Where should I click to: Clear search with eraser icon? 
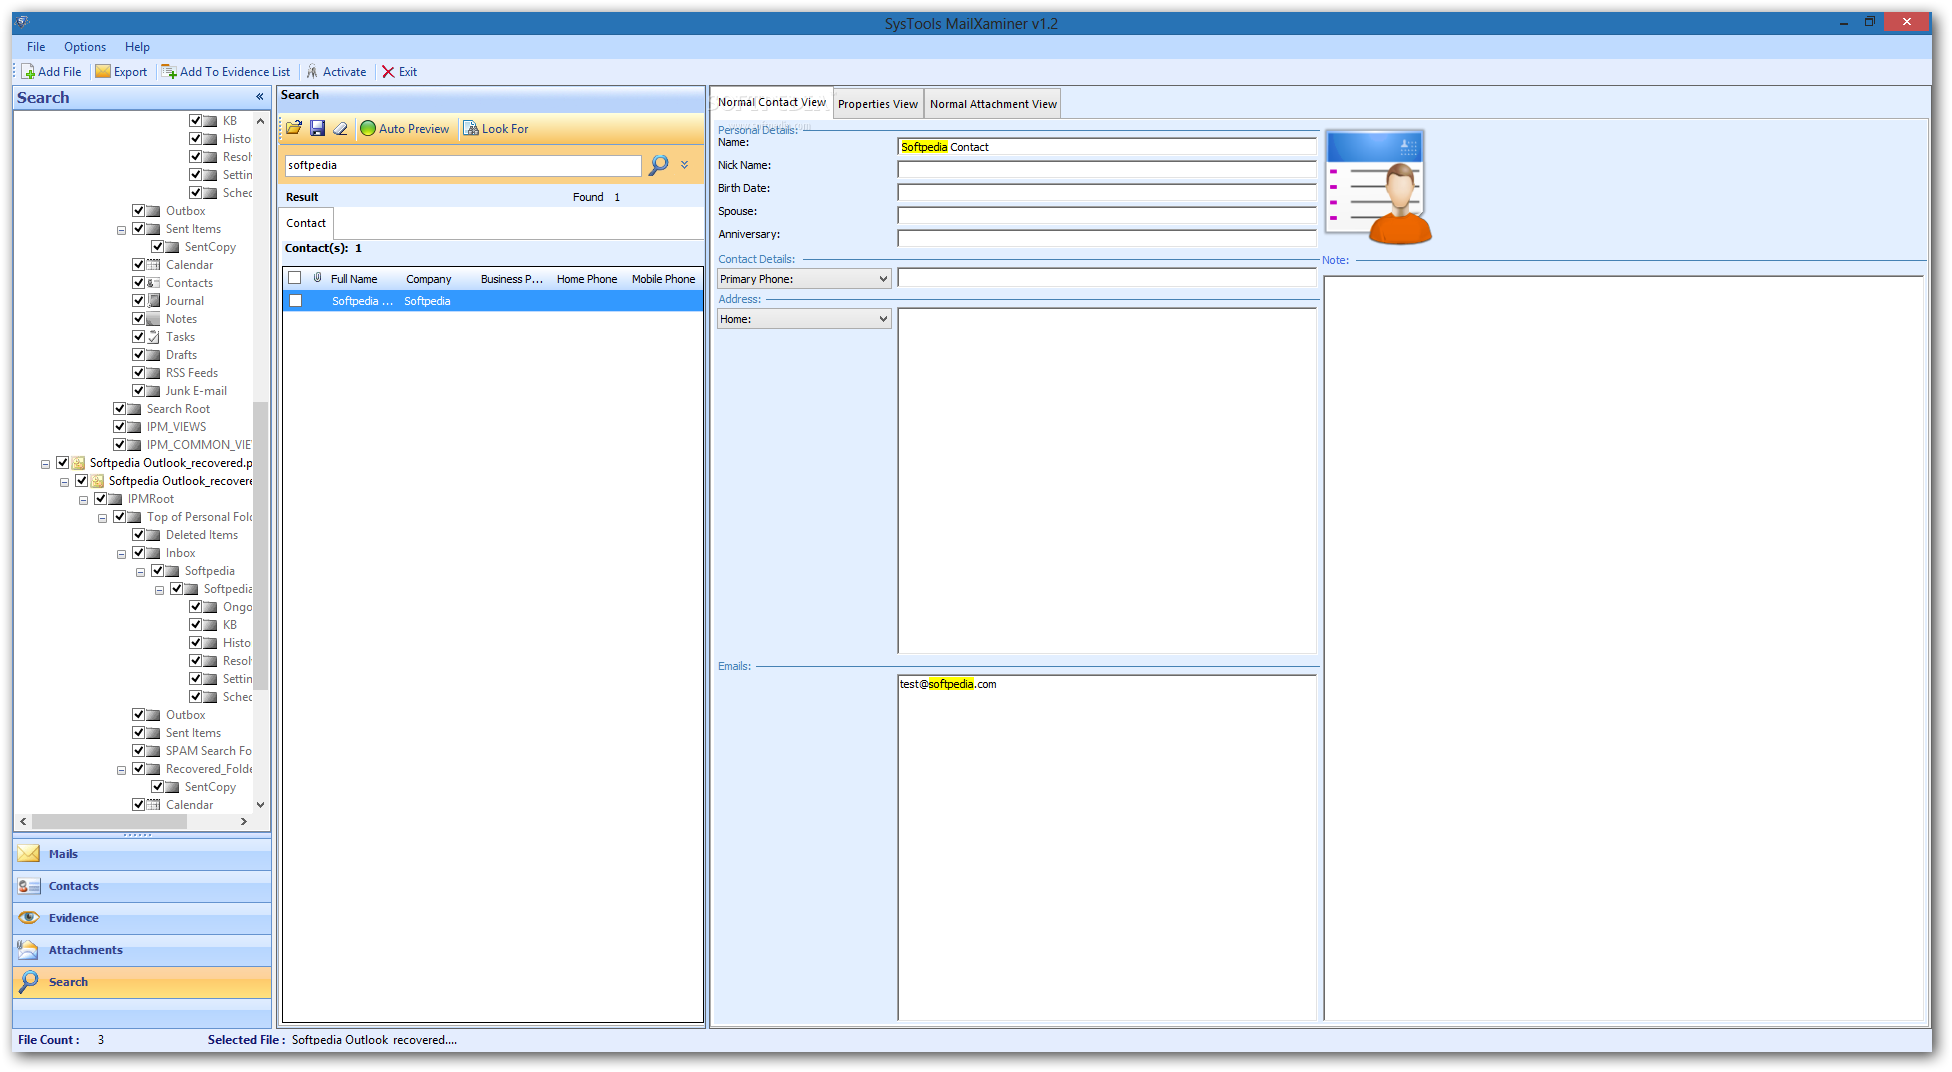coord(340,128)
